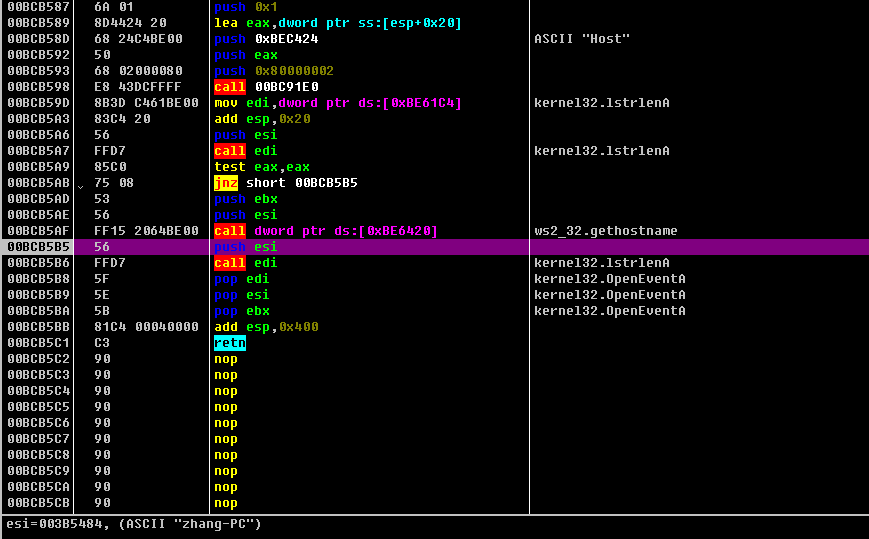Click hex bytes "FF15 2064BE00"
The width and height of the screenshot is (869, 539).
point(146,231)
